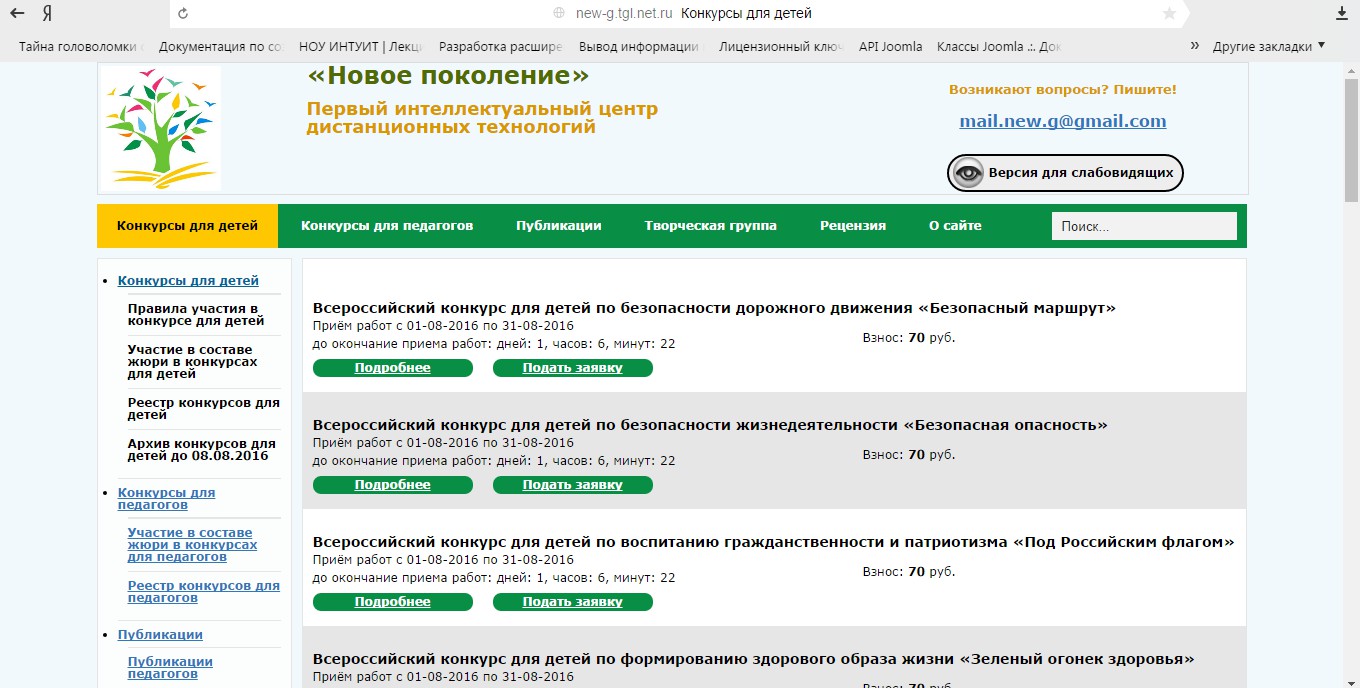This screenshot has height=688, width=1360.
Task: Open bookmark 'Документация по со'
Action: click(220, 46)
